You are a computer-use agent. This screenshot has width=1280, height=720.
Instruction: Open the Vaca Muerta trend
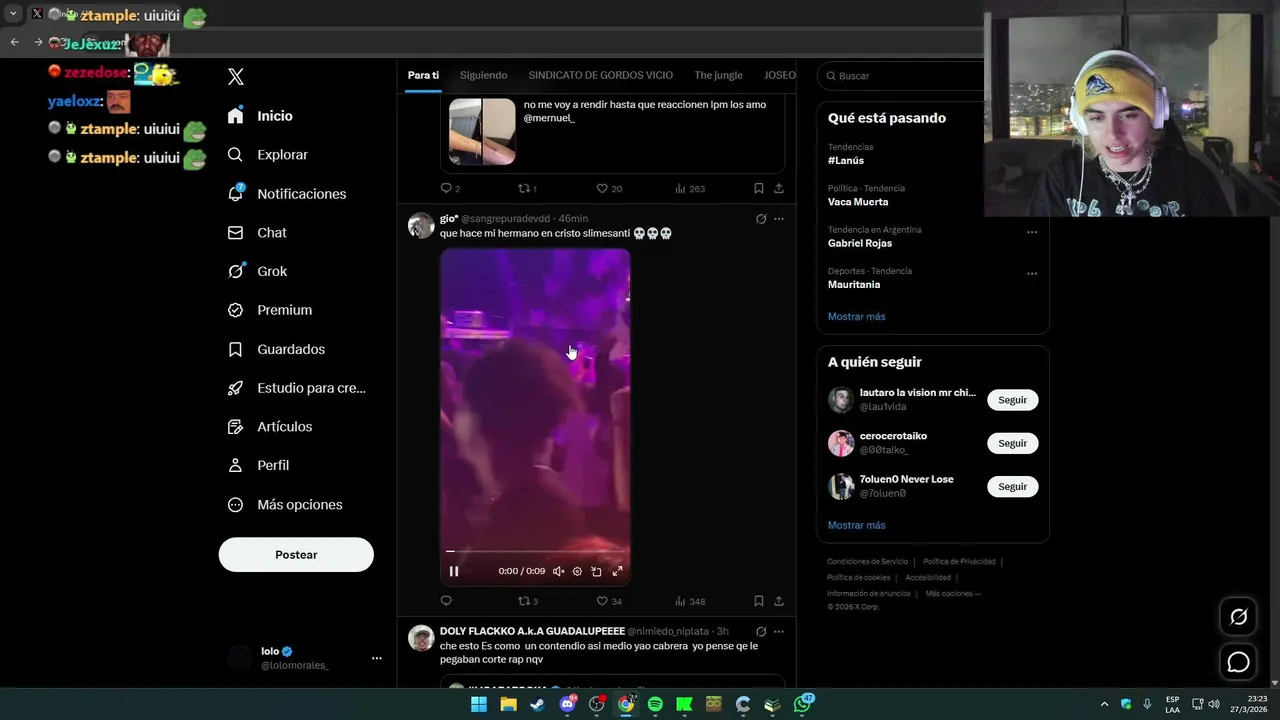(858, 202)
